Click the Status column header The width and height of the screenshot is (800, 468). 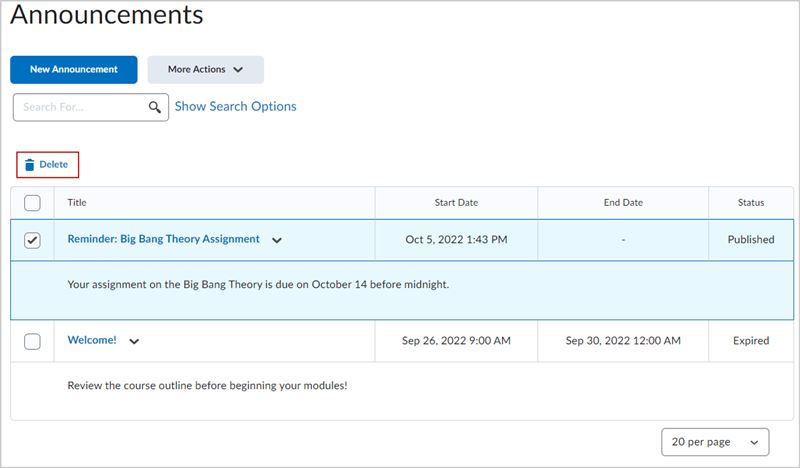tap(751, 203)
